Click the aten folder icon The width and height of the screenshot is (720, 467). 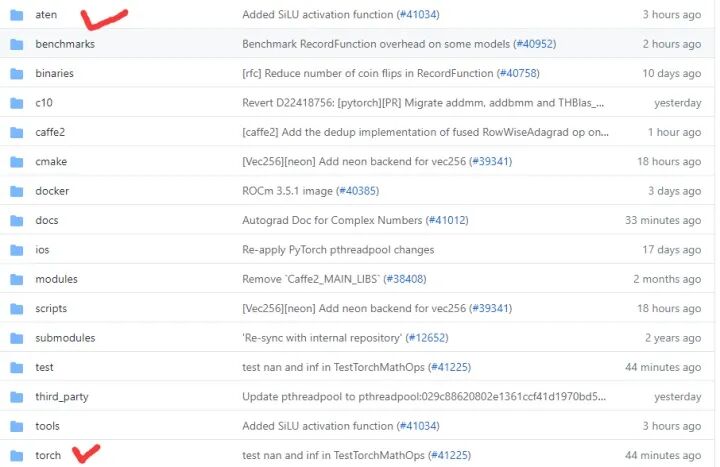tap(17, 15)
